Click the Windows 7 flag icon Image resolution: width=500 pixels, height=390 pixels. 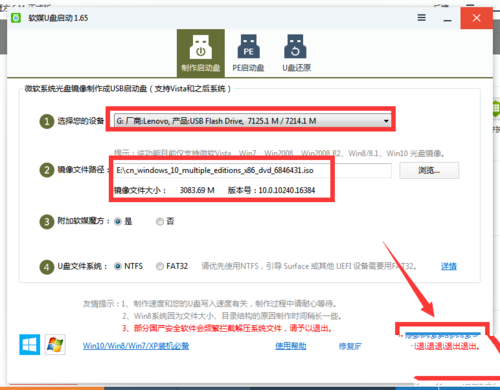click(x=55, y=344)
